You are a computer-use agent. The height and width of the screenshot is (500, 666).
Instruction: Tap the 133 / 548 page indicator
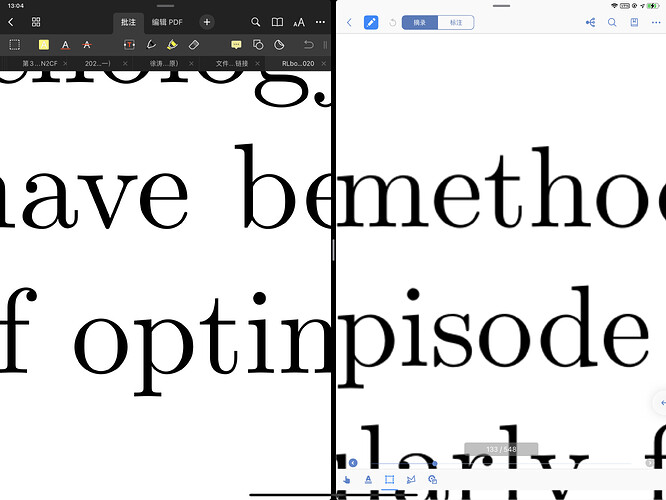501,449
